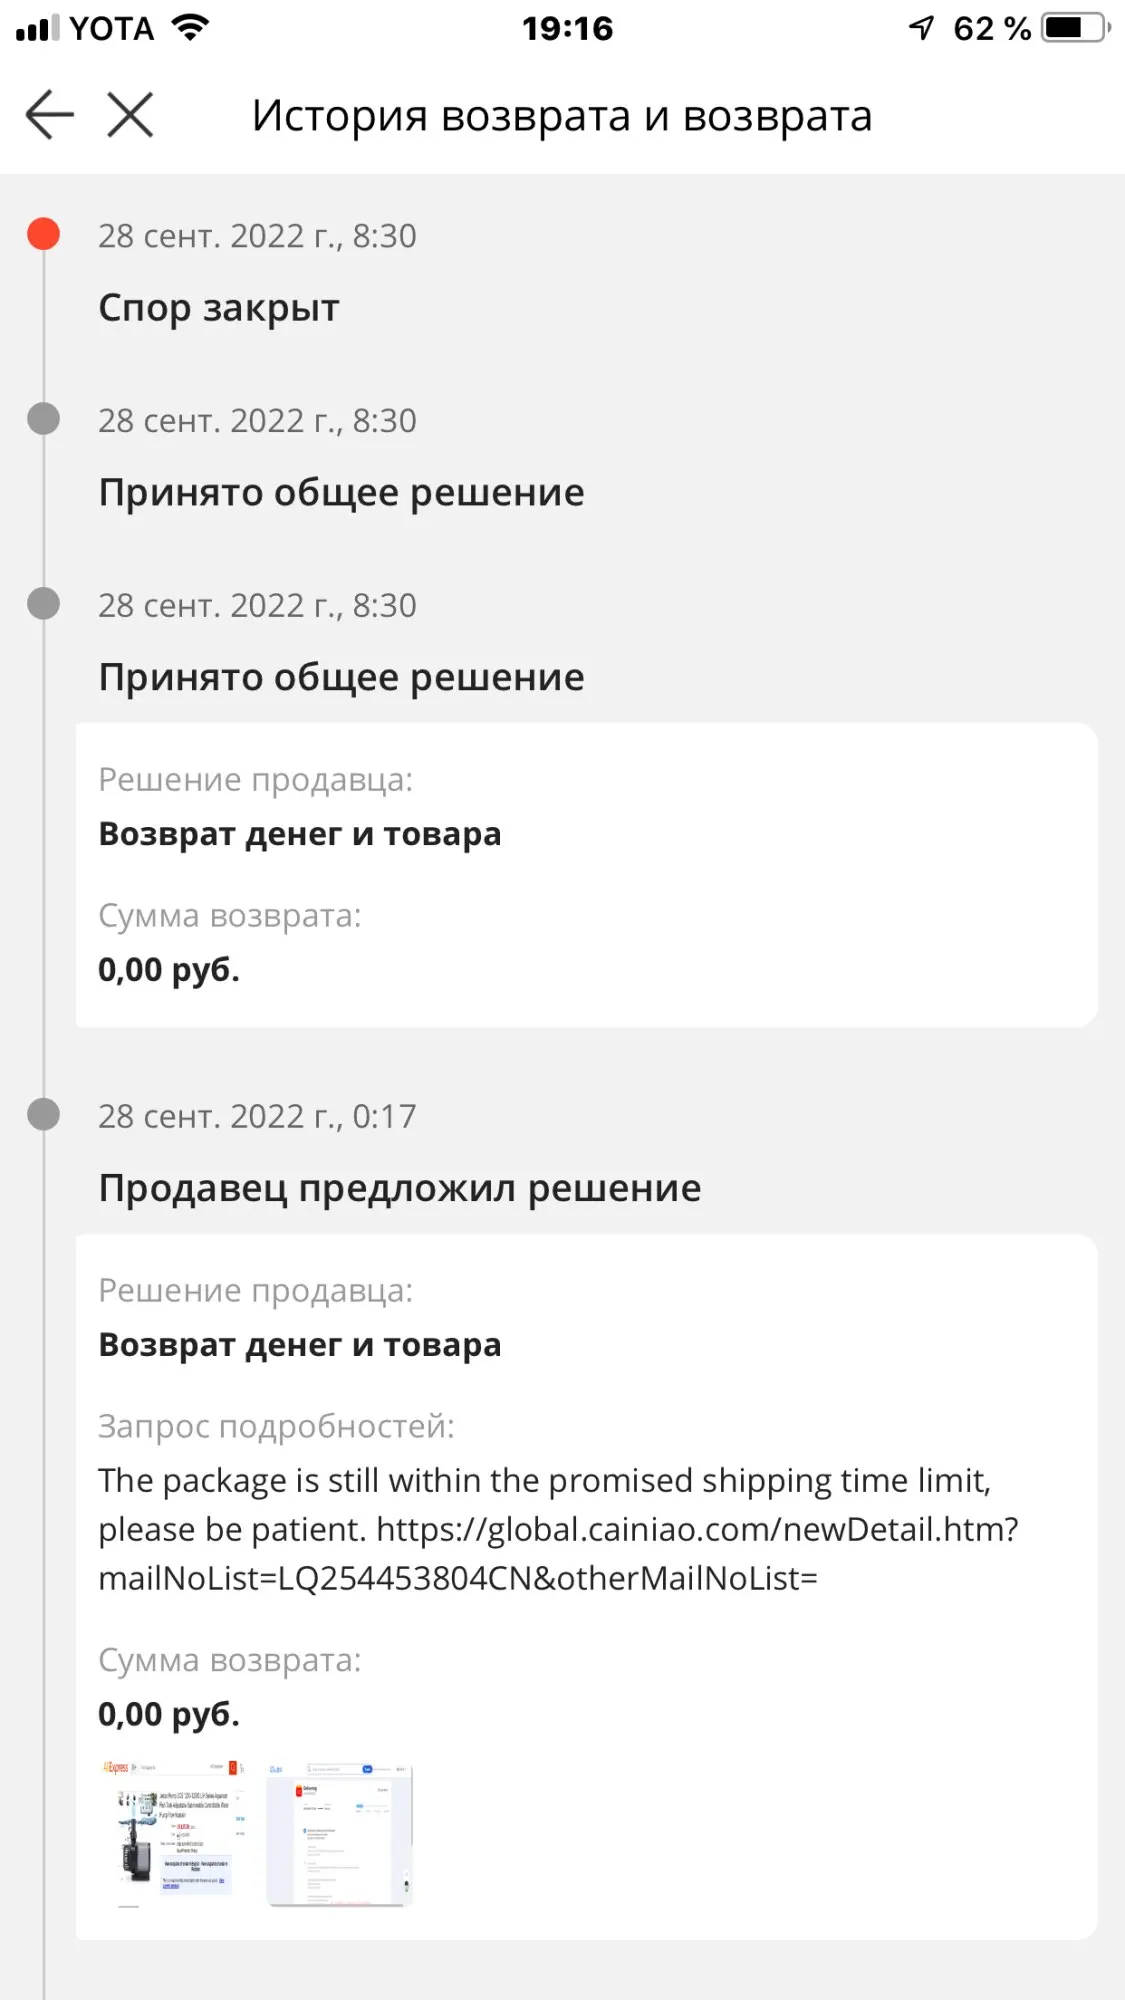This screenshot has width=1125, height=2000.
Task: Tap the first grey 'Принято общее решение' marker
Action: [x=43, y=419]
